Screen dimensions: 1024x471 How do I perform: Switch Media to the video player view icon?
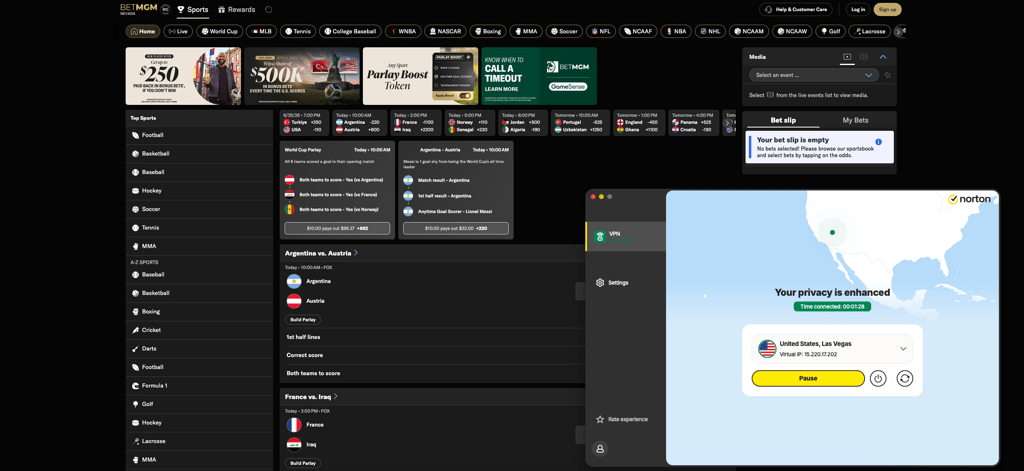point(847,57)
